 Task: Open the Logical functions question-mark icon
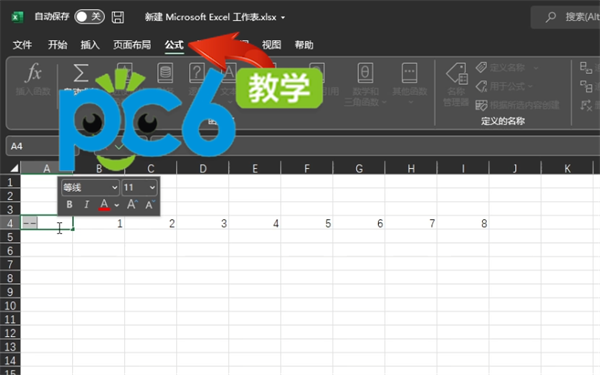197,73
